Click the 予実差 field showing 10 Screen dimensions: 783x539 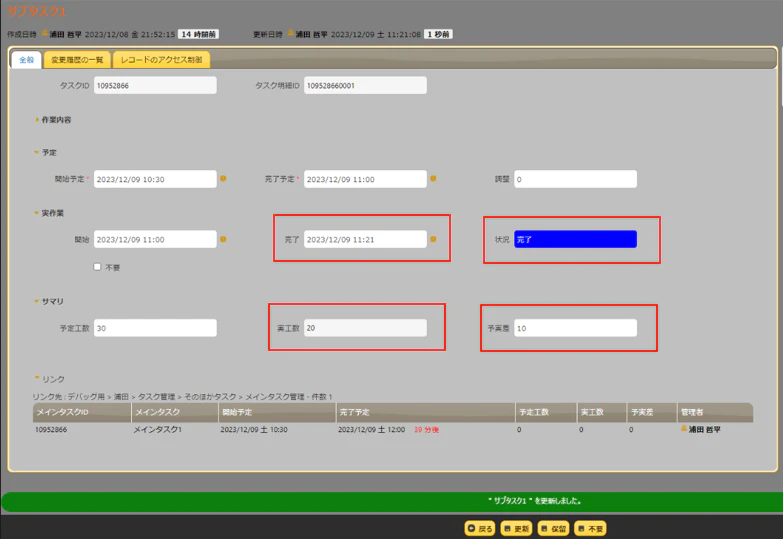575,328
